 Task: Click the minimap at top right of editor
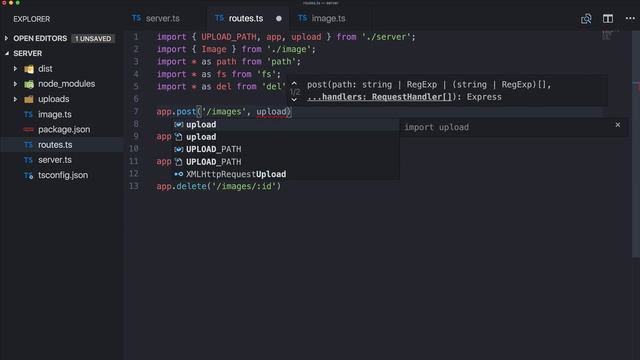[x=610, y=35]
